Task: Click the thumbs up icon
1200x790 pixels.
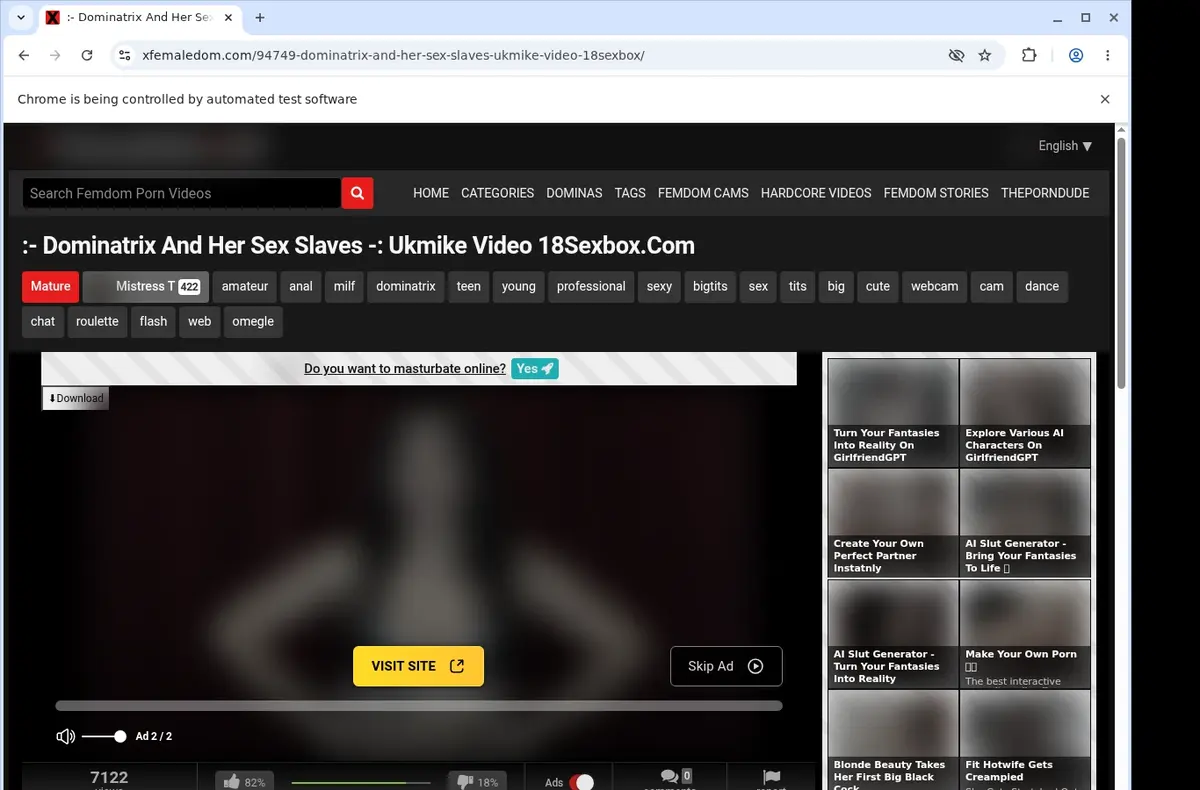Action: coord(232,782)
